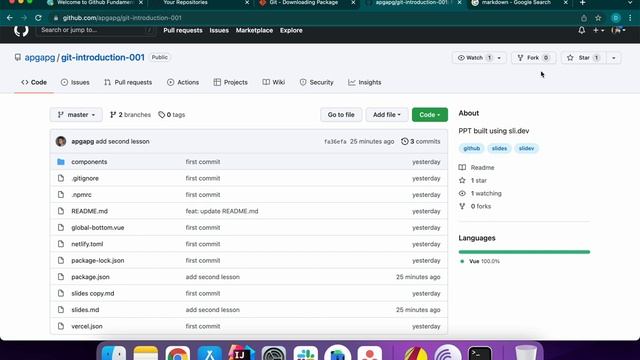Click the slides topic tag
This screenshot has width=640, height=360.
499,149
